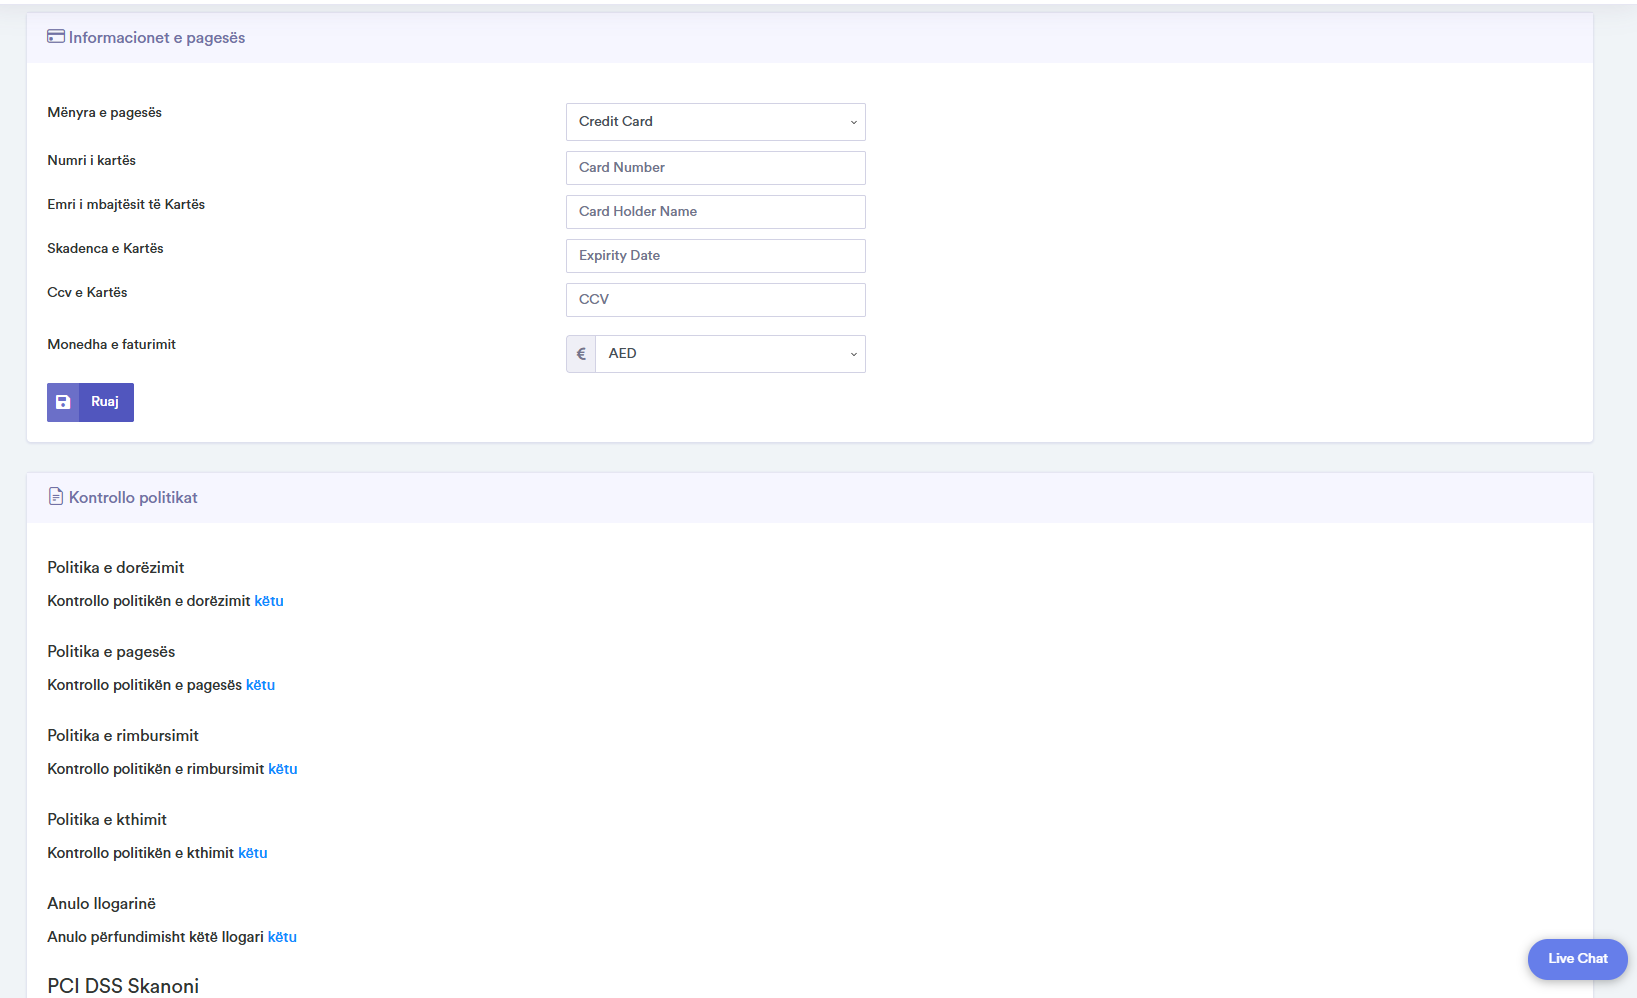Click the Monedha e faturimit label
This screenshot has height=998, width=1637.
click(x=111, y=345)
